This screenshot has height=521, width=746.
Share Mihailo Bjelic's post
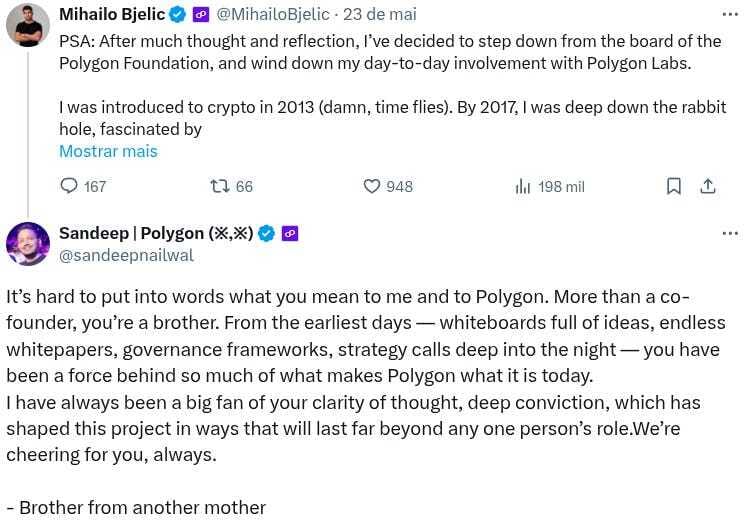click(x=707, y=186)
